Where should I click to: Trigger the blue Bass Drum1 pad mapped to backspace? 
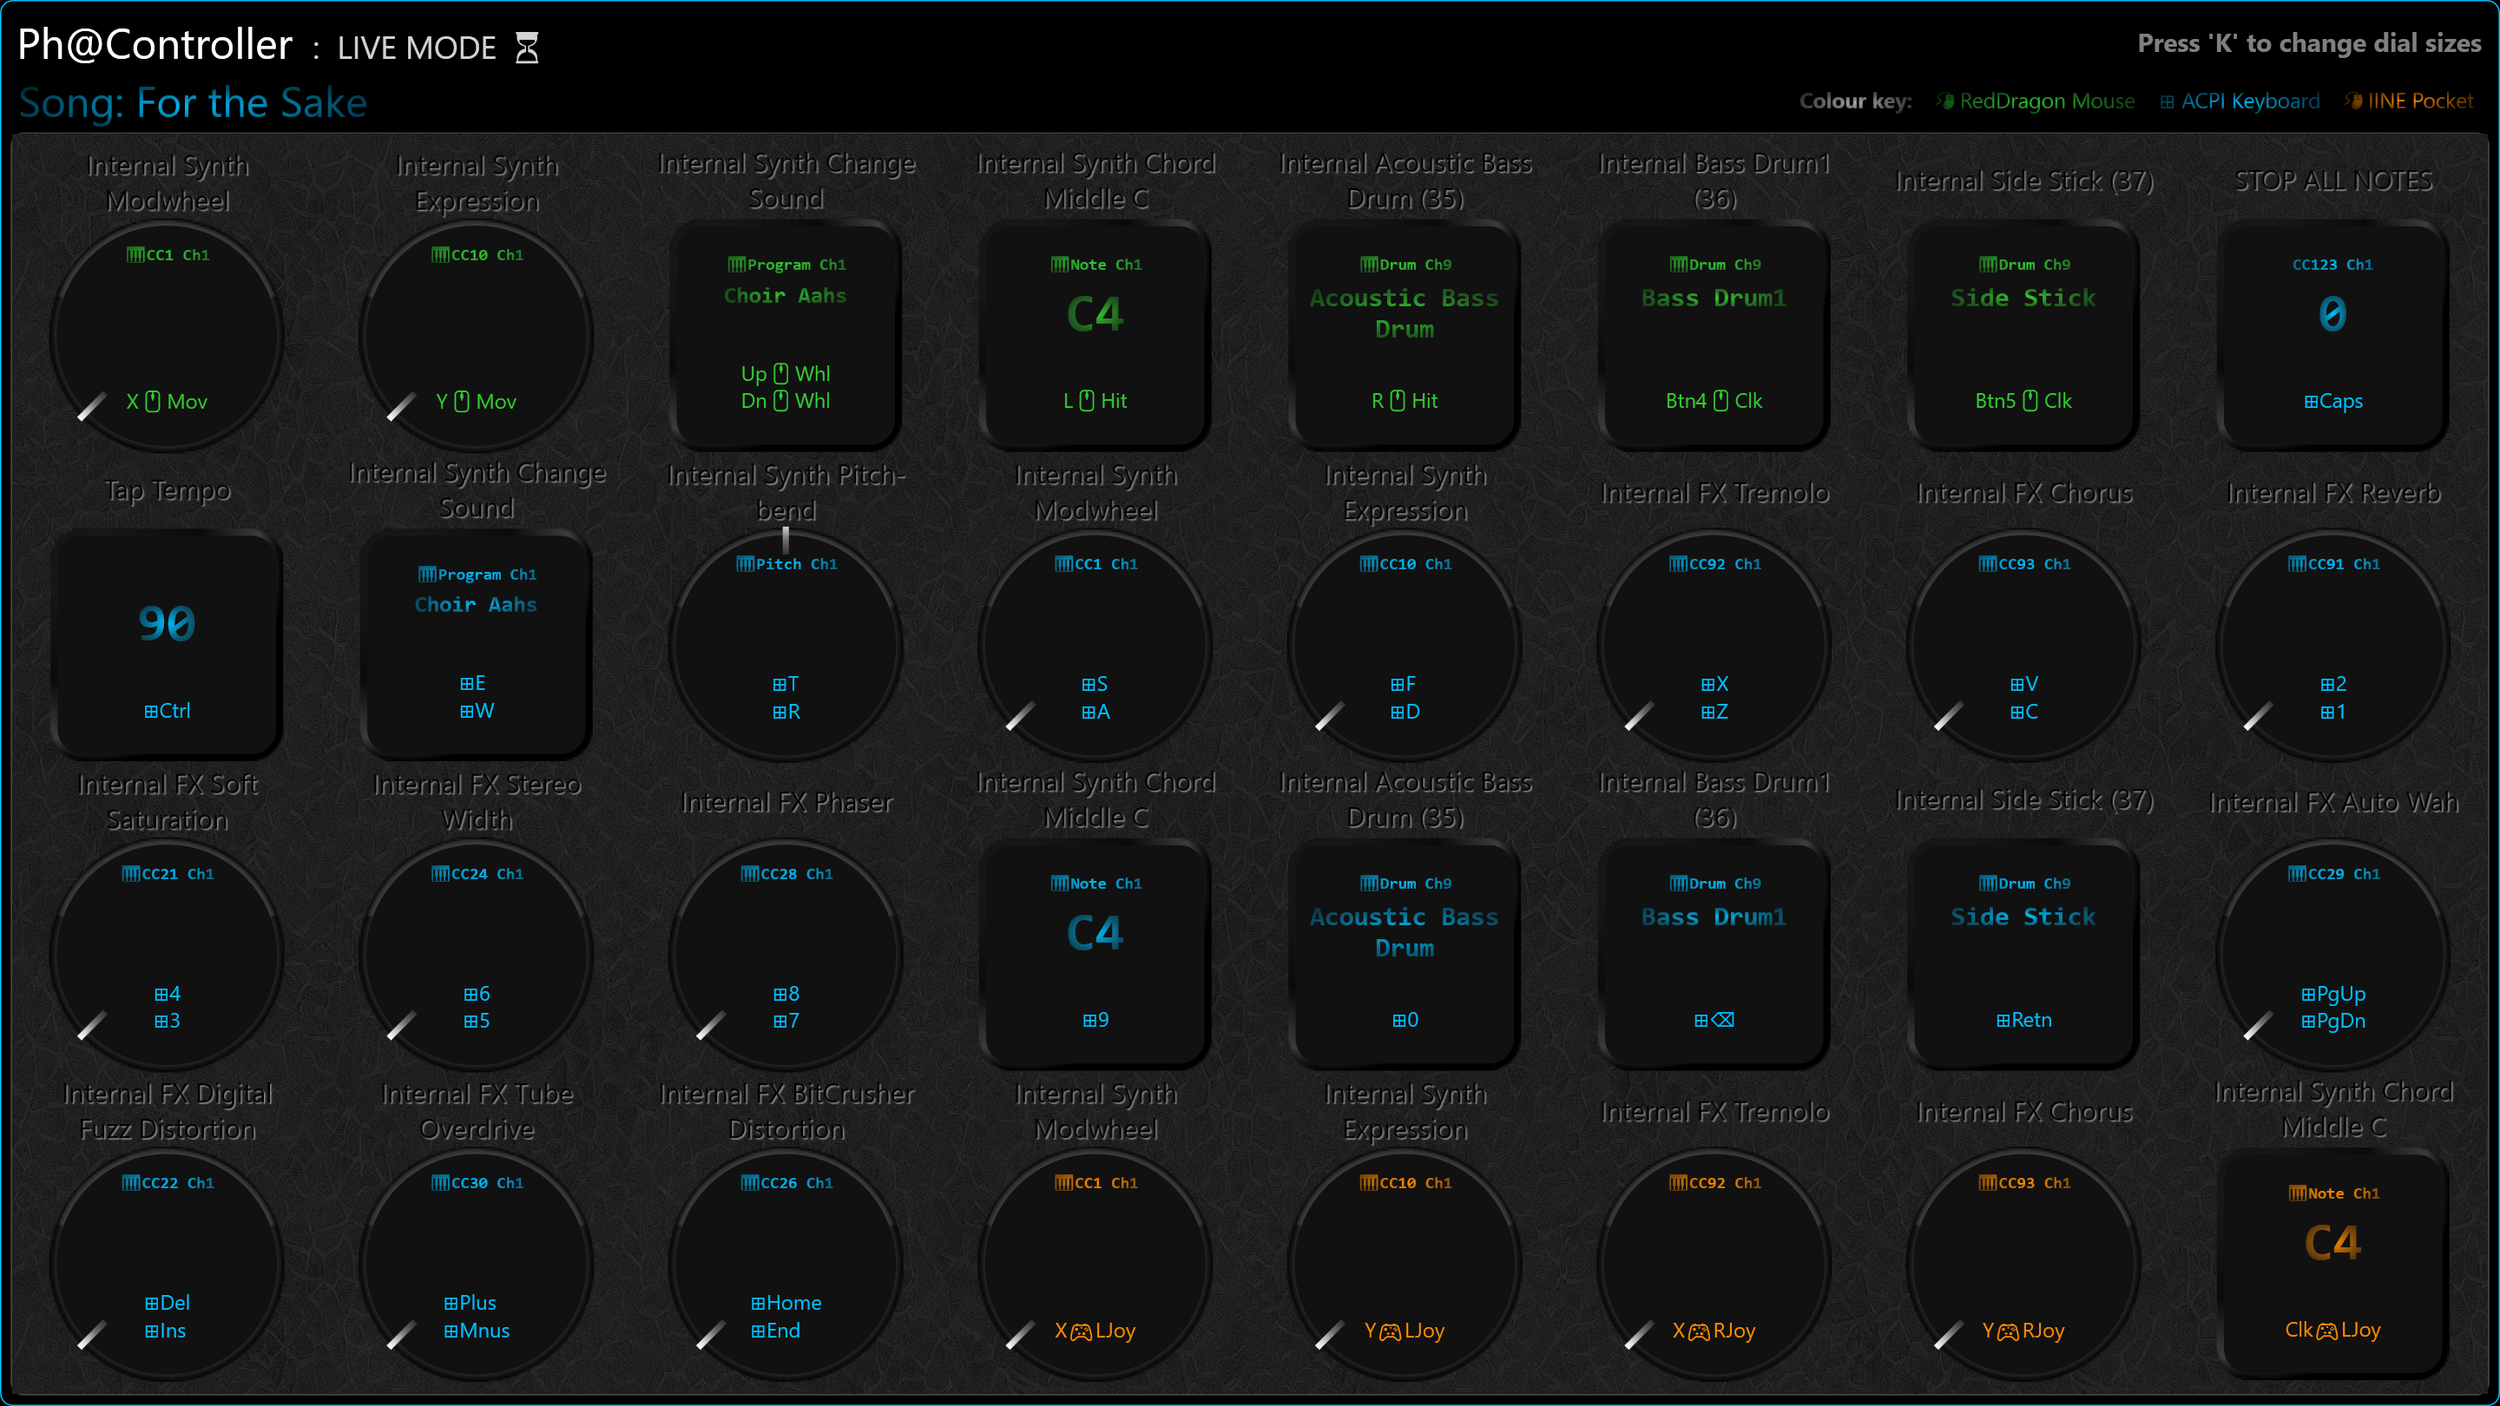[x=1715, y=956]
